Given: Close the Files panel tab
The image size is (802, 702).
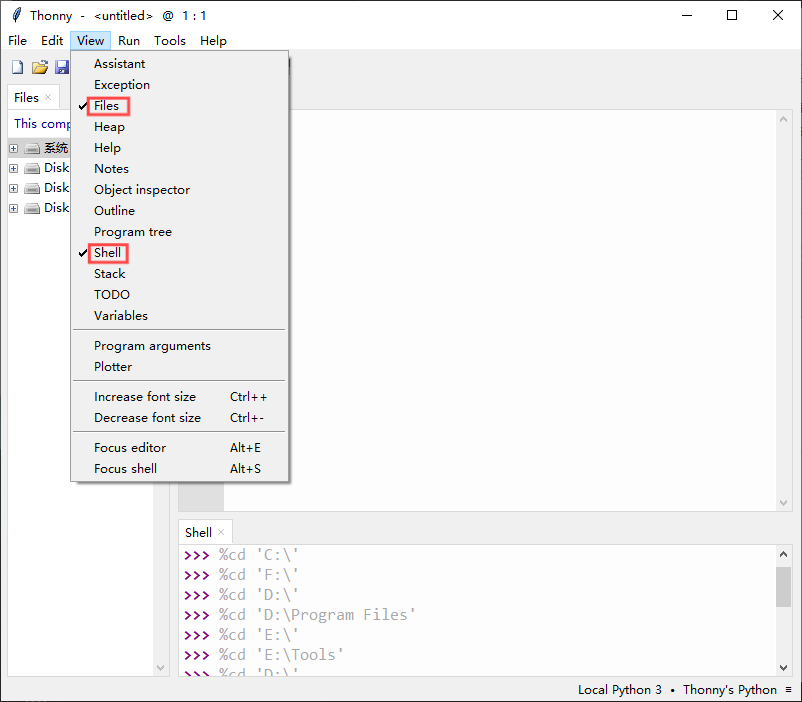Looking at the screenshot, I should pyautogui.click(x=48, y=97).
